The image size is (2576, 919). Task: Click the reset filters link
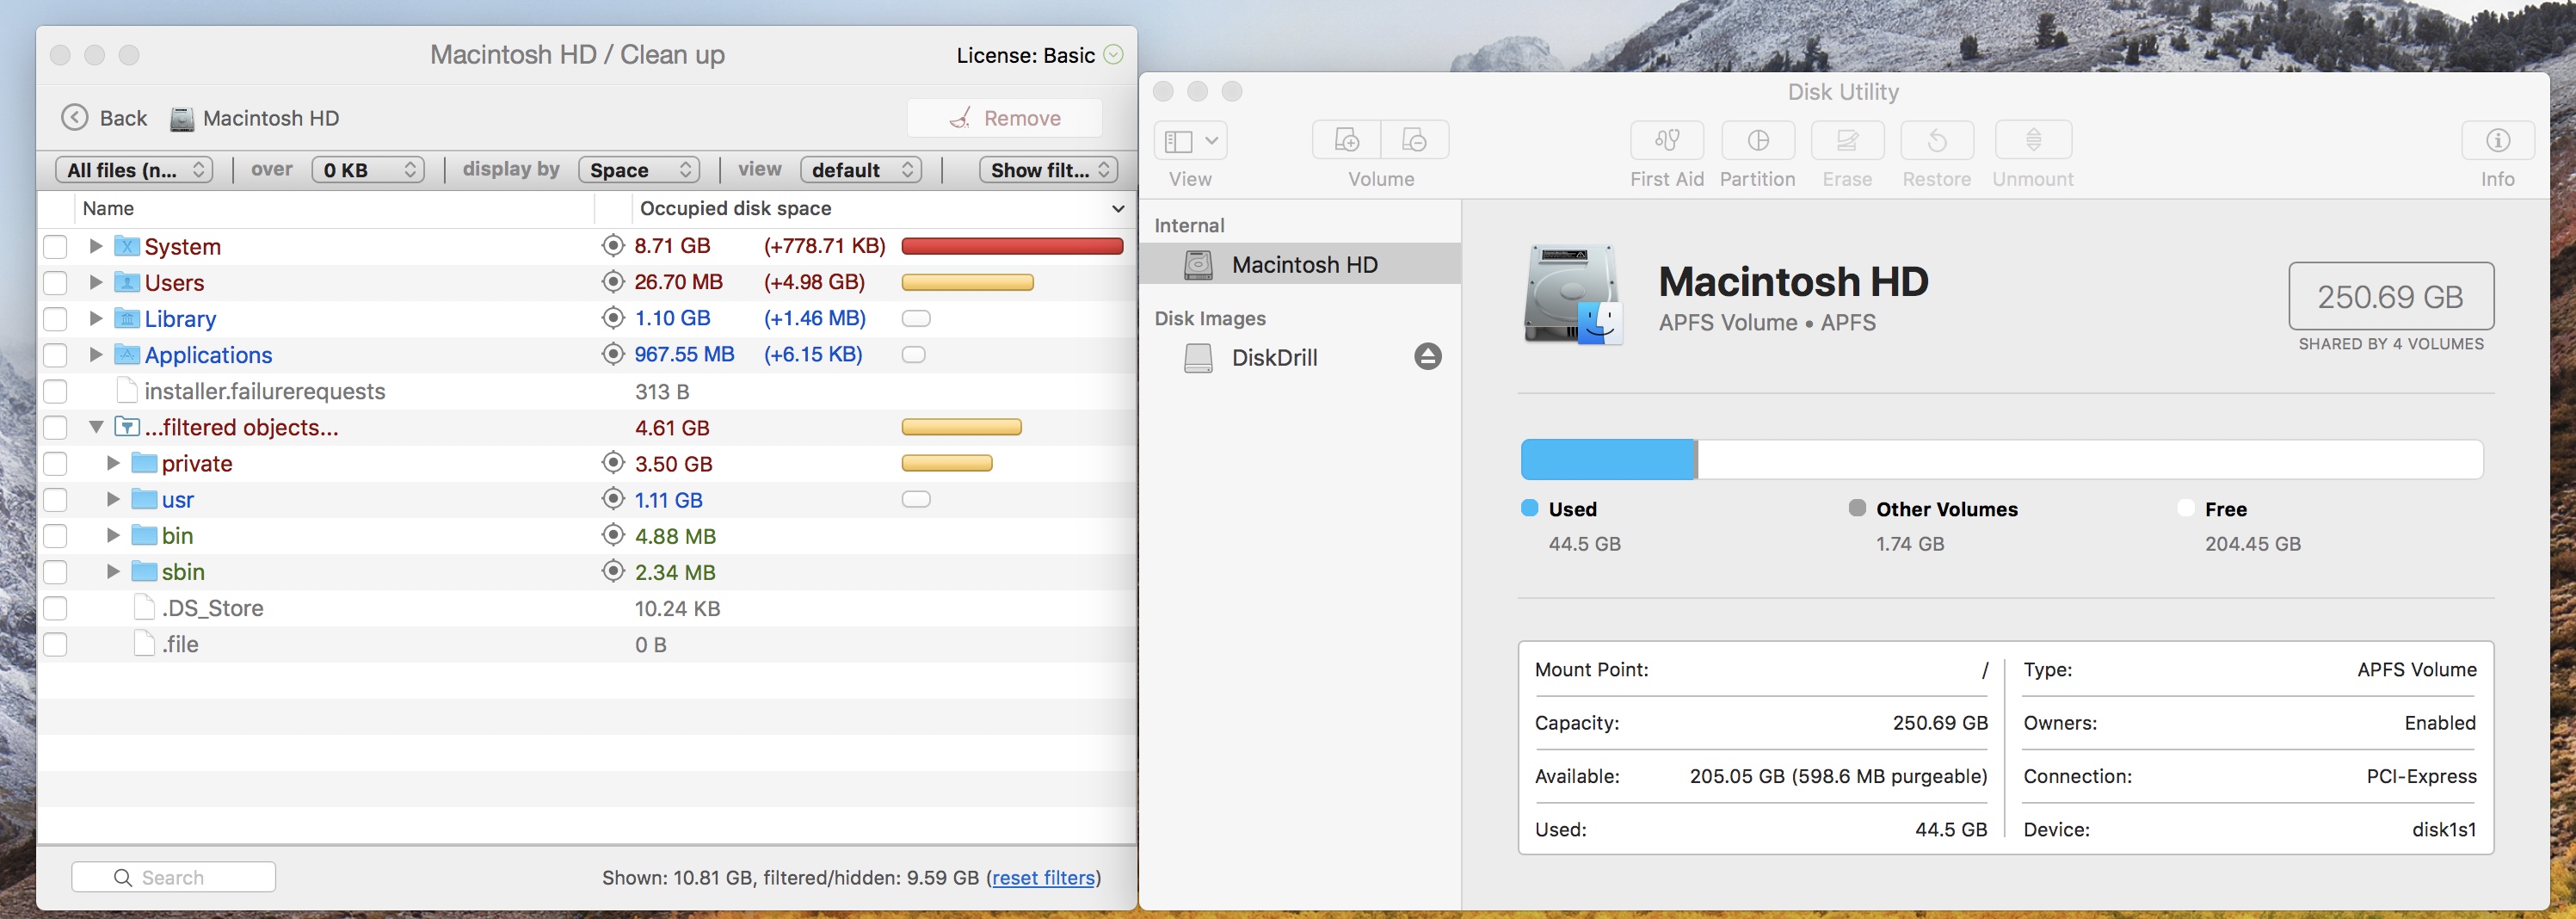1043,877
